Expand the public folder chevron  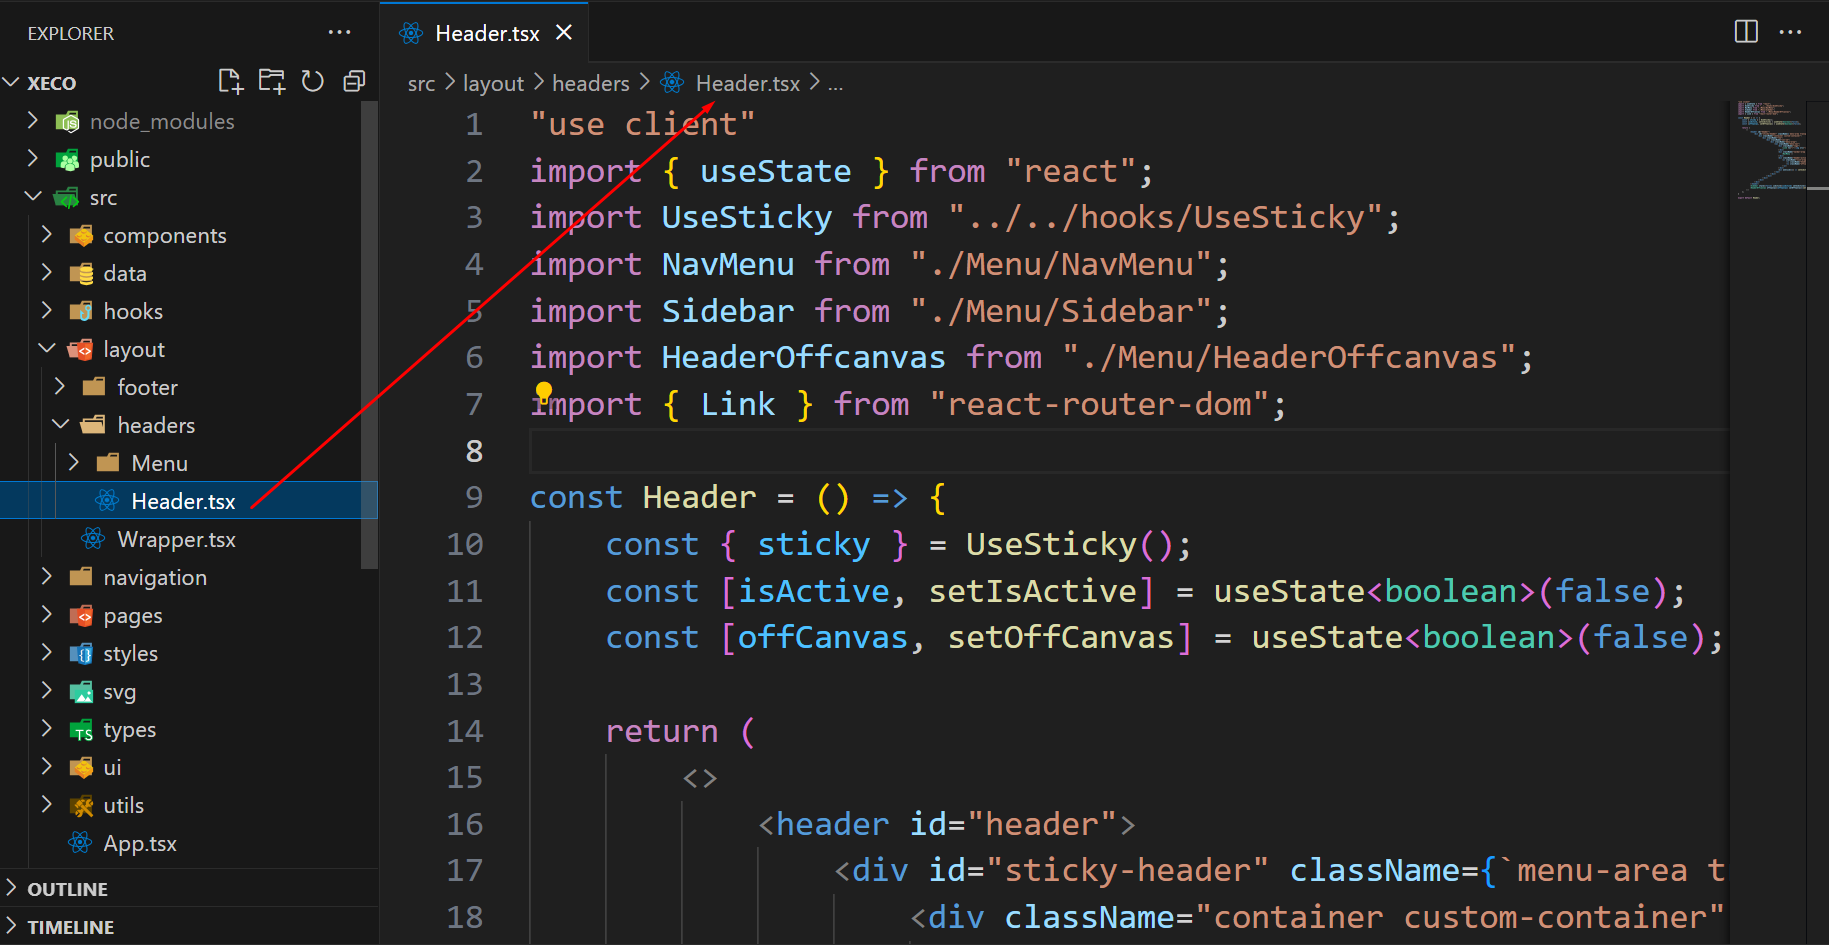(33, 158)
